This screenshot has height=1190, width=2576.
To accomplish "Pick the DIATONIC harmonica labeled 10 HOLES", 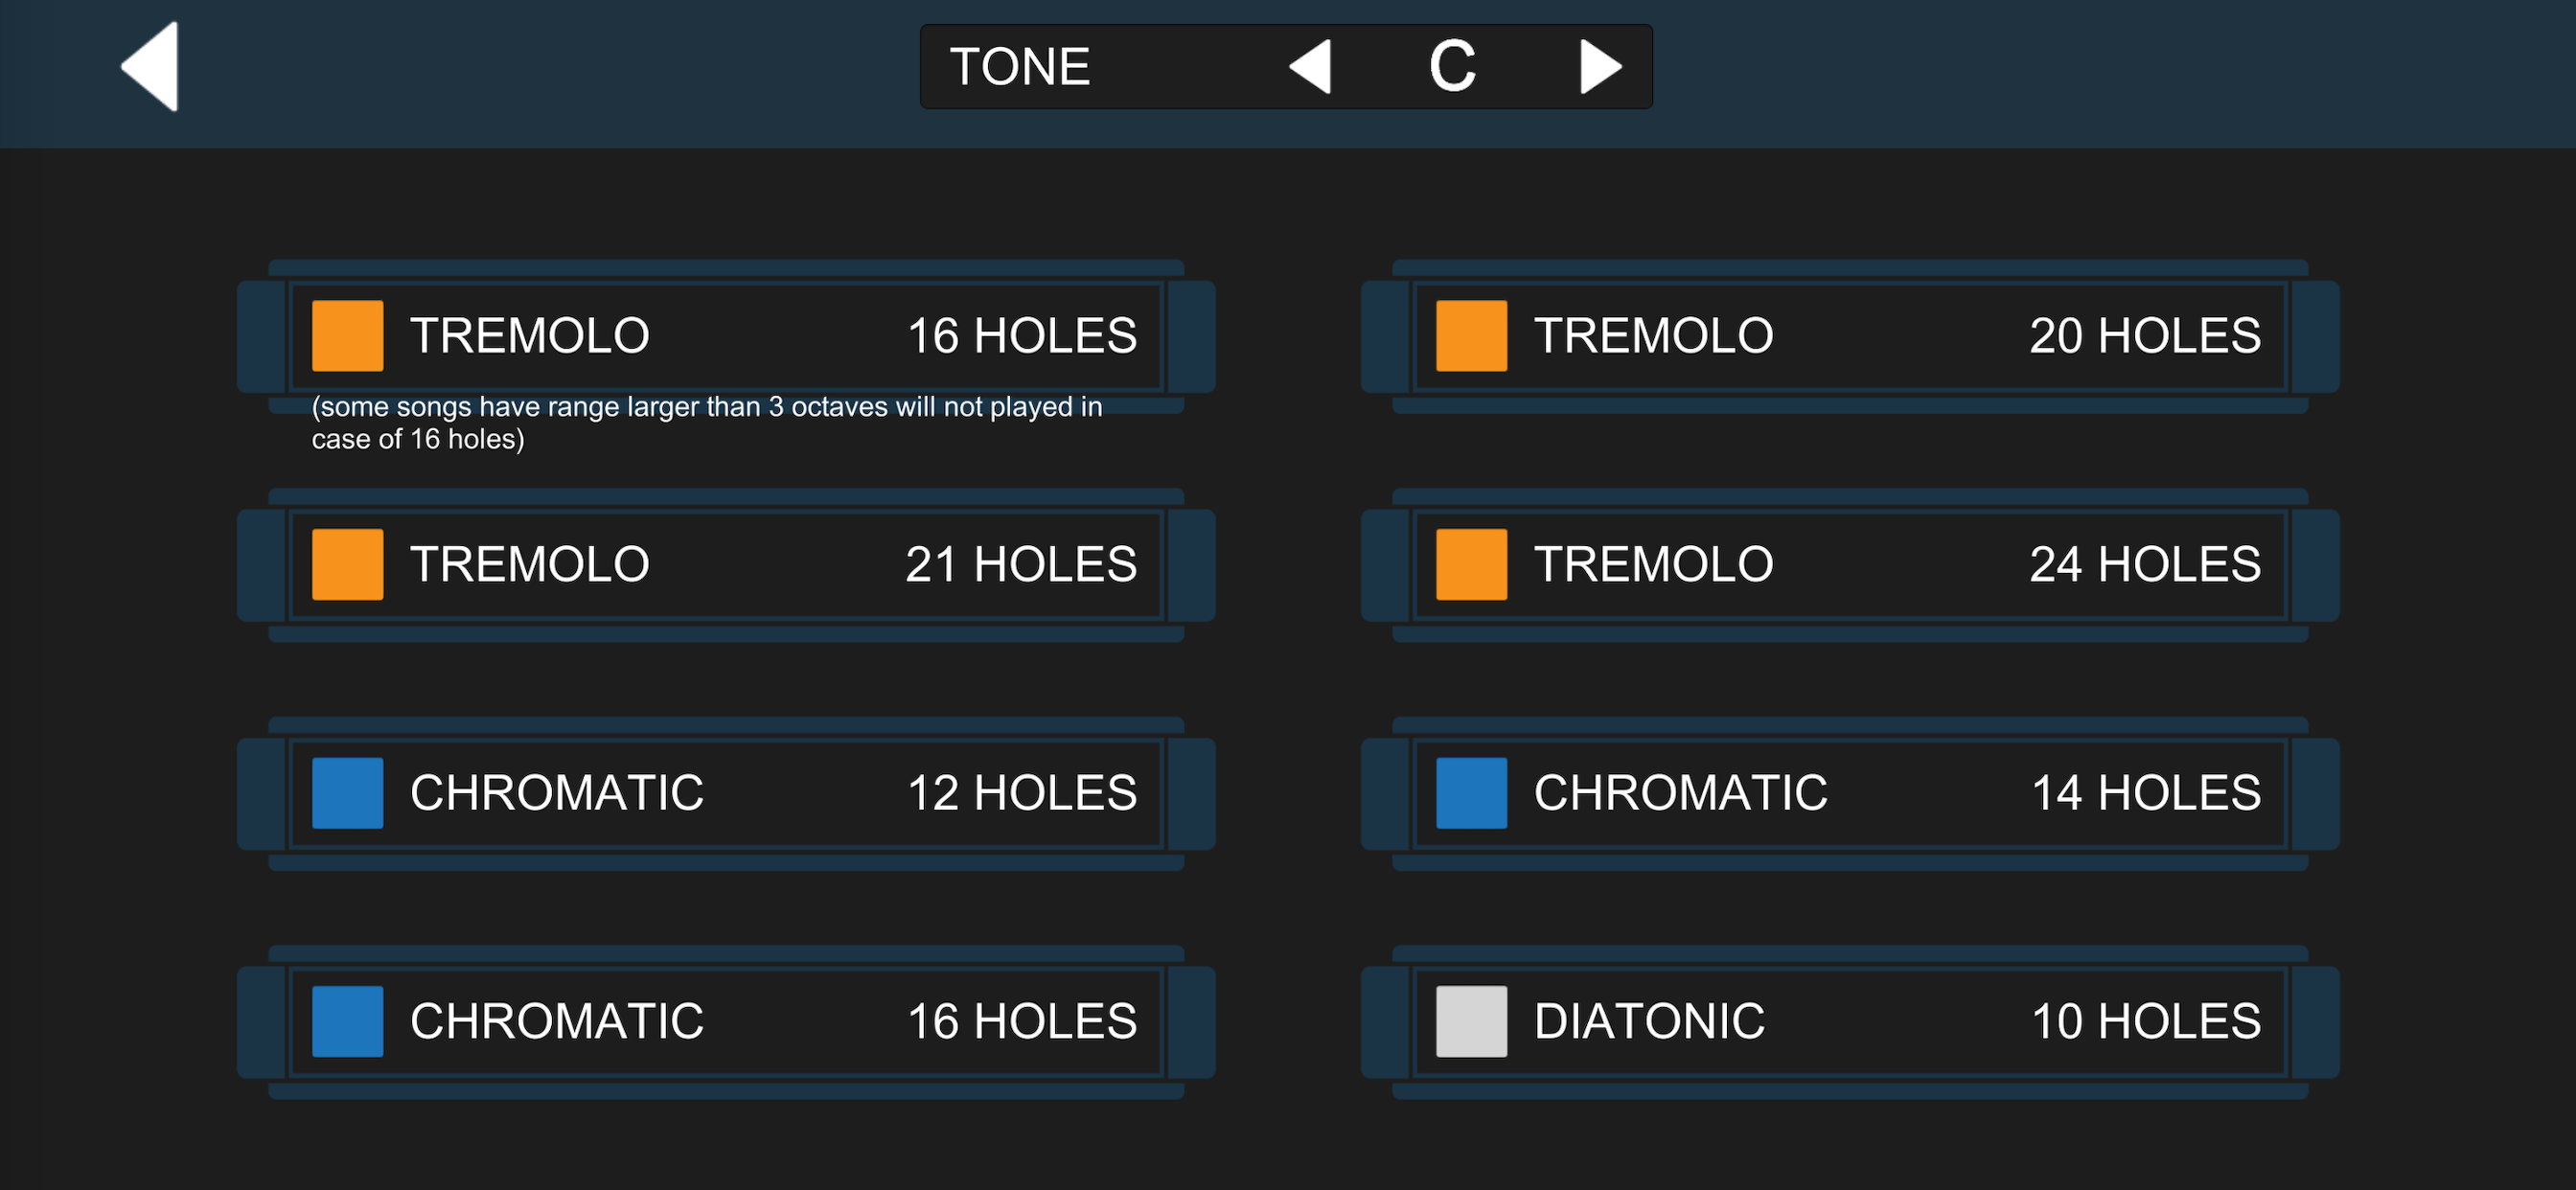I will pos(1850,1022).
